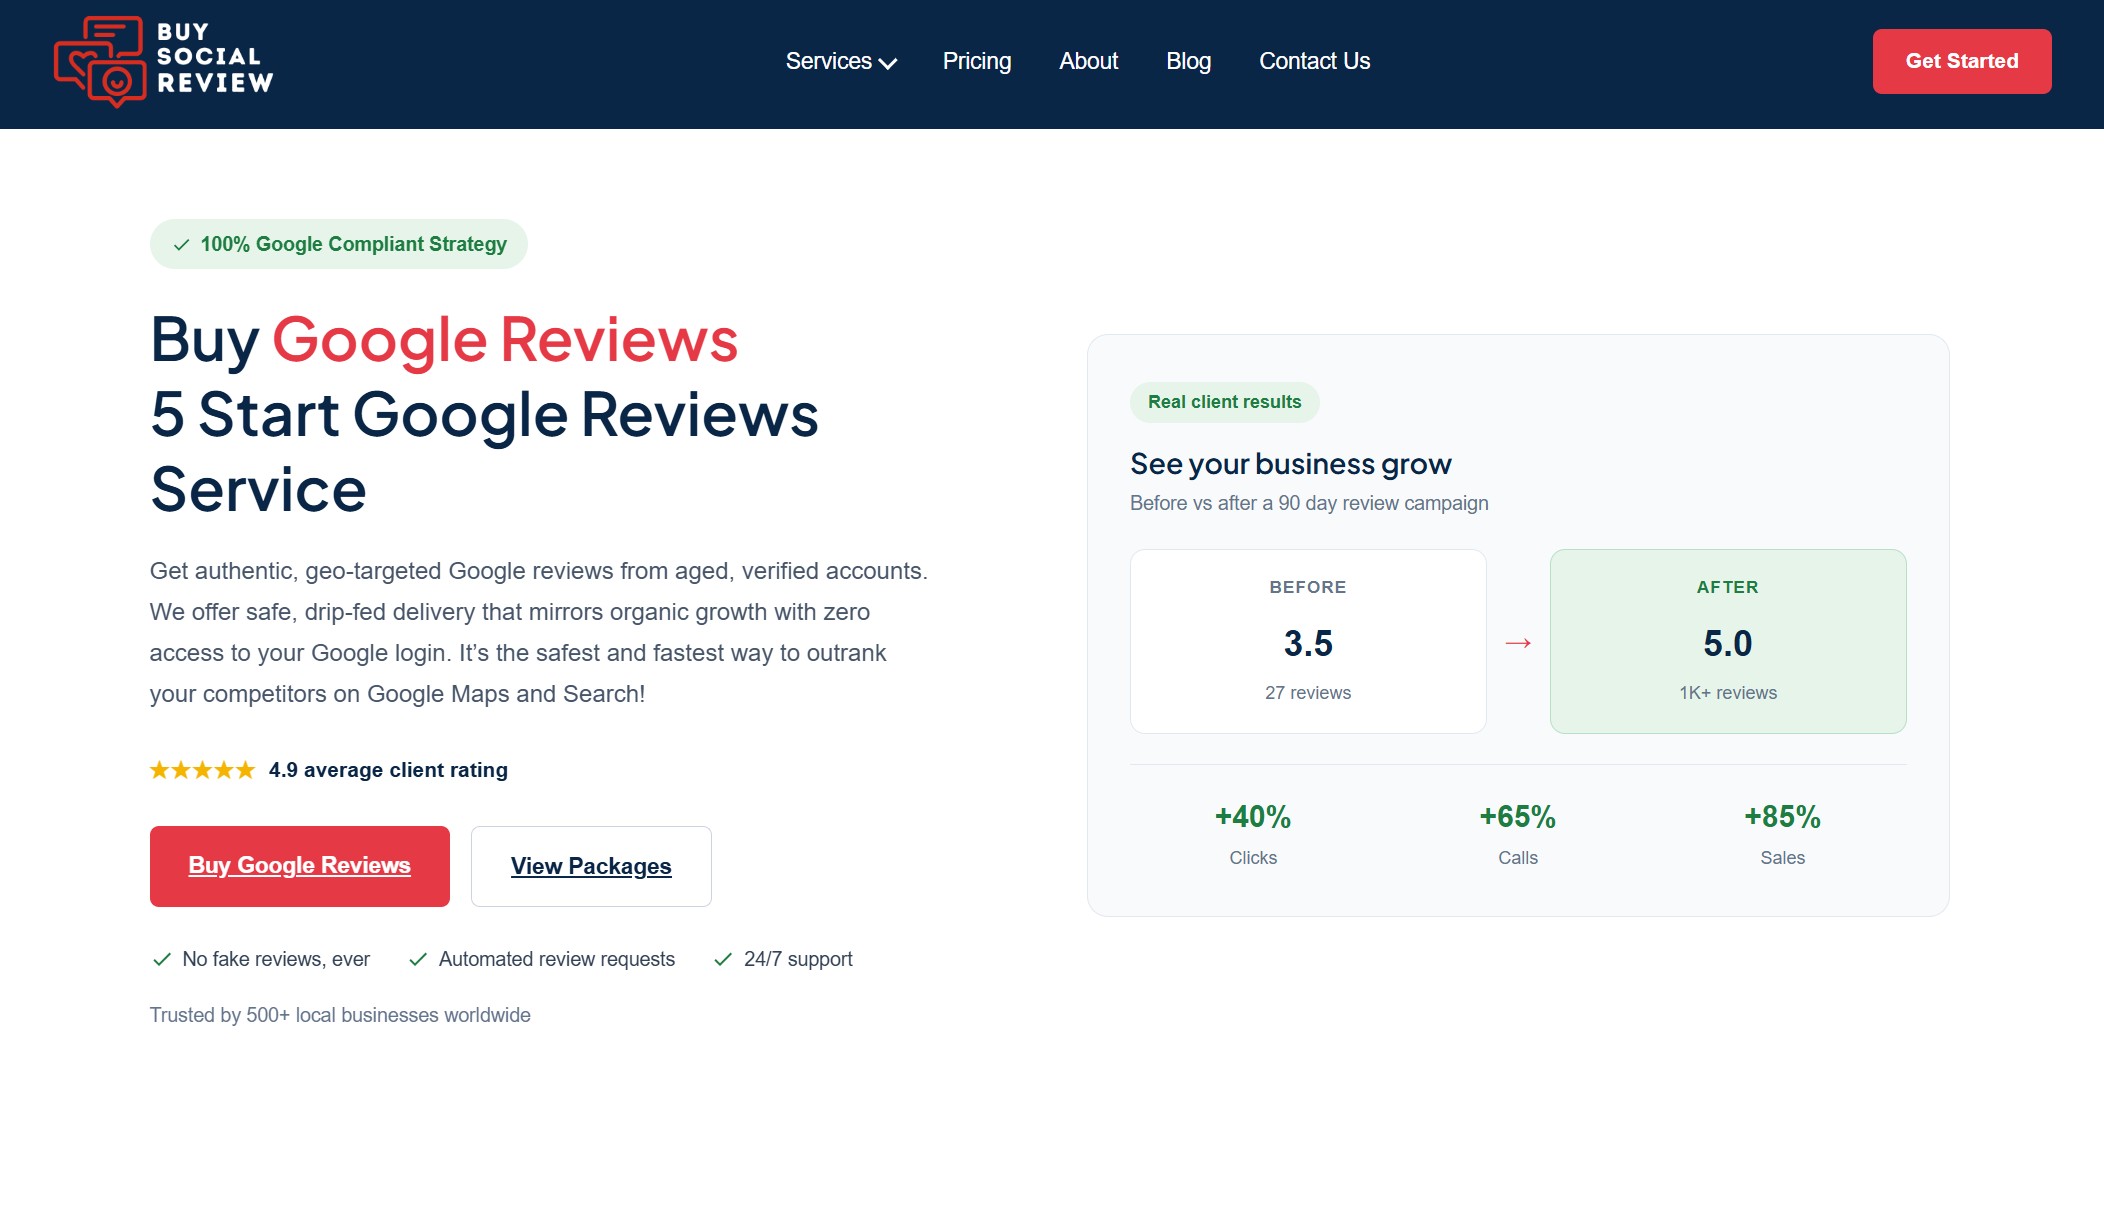The image size is (2104, 1225).
Task: Go to the About page
Action: (1088, 61)
